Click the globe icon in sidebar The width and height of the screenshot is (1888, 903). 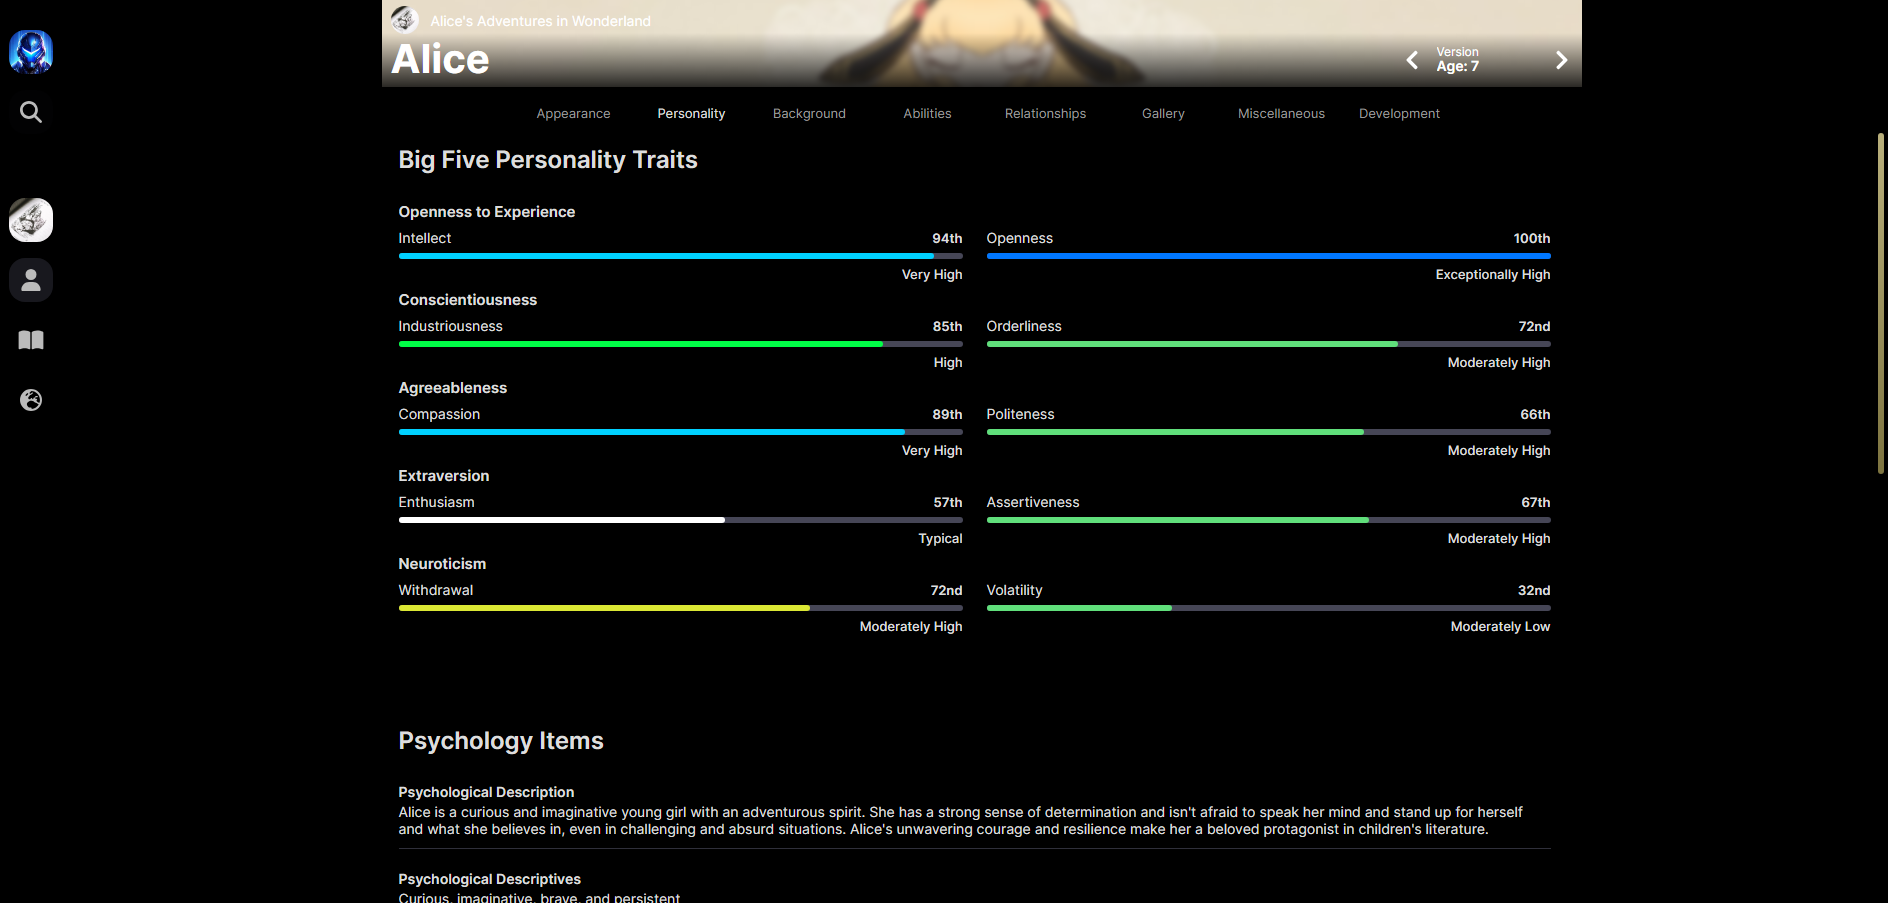coord(31,400)
